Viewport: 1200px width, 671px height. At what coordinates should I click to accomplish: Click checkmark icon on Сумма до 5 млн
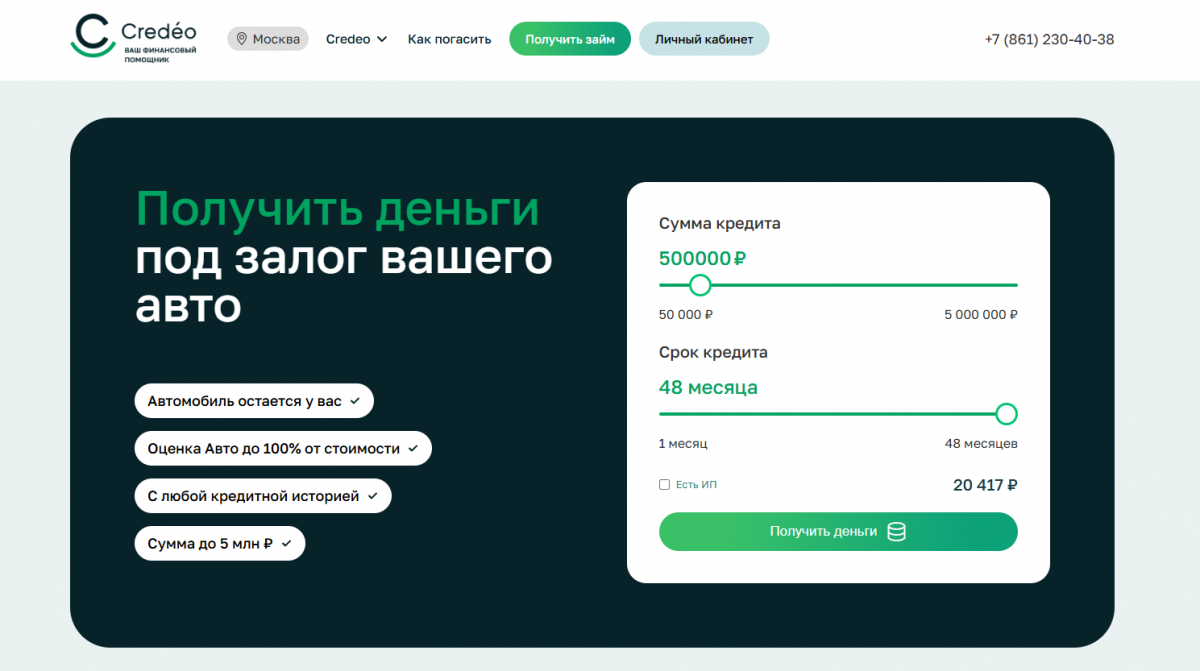[286, 544]
